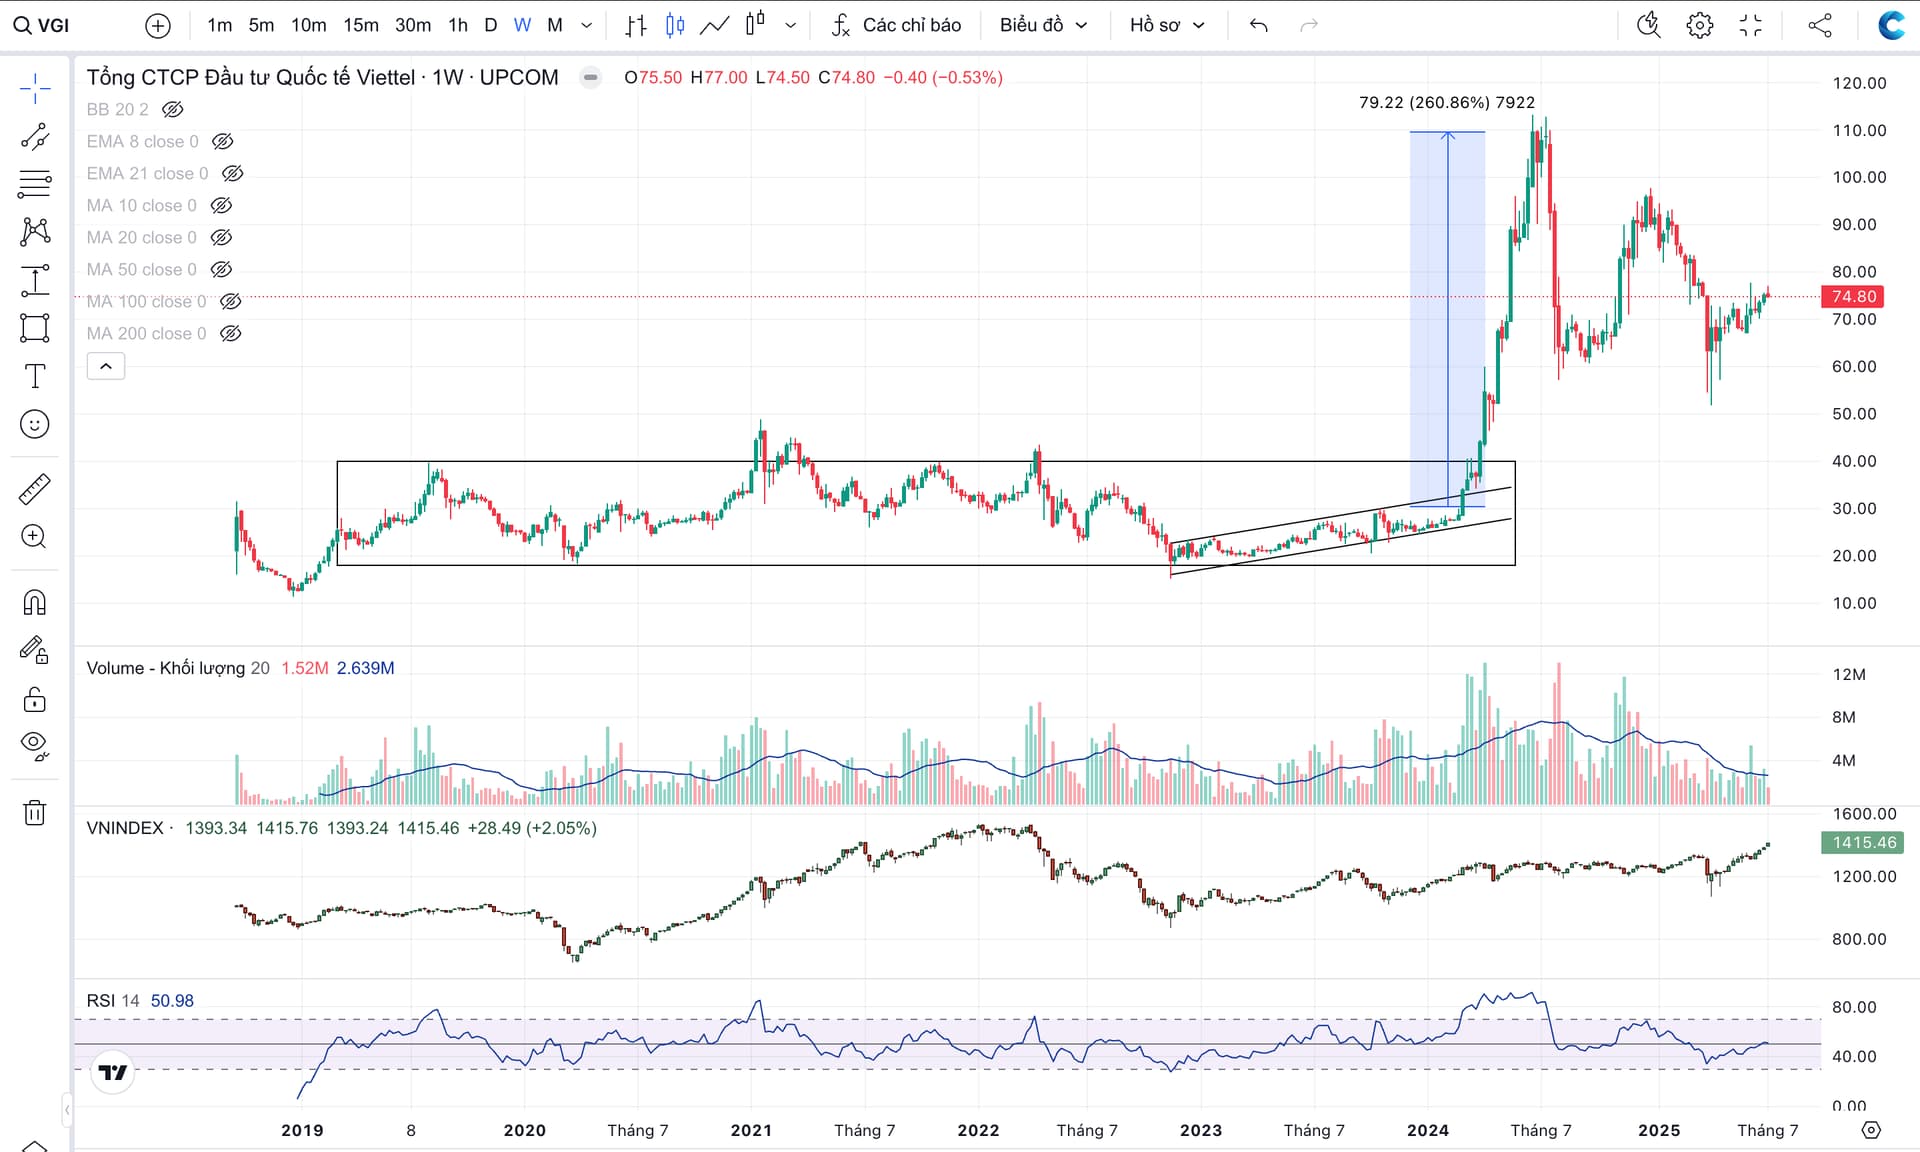Select the trend line drawing tool

(x=34, y=137)
